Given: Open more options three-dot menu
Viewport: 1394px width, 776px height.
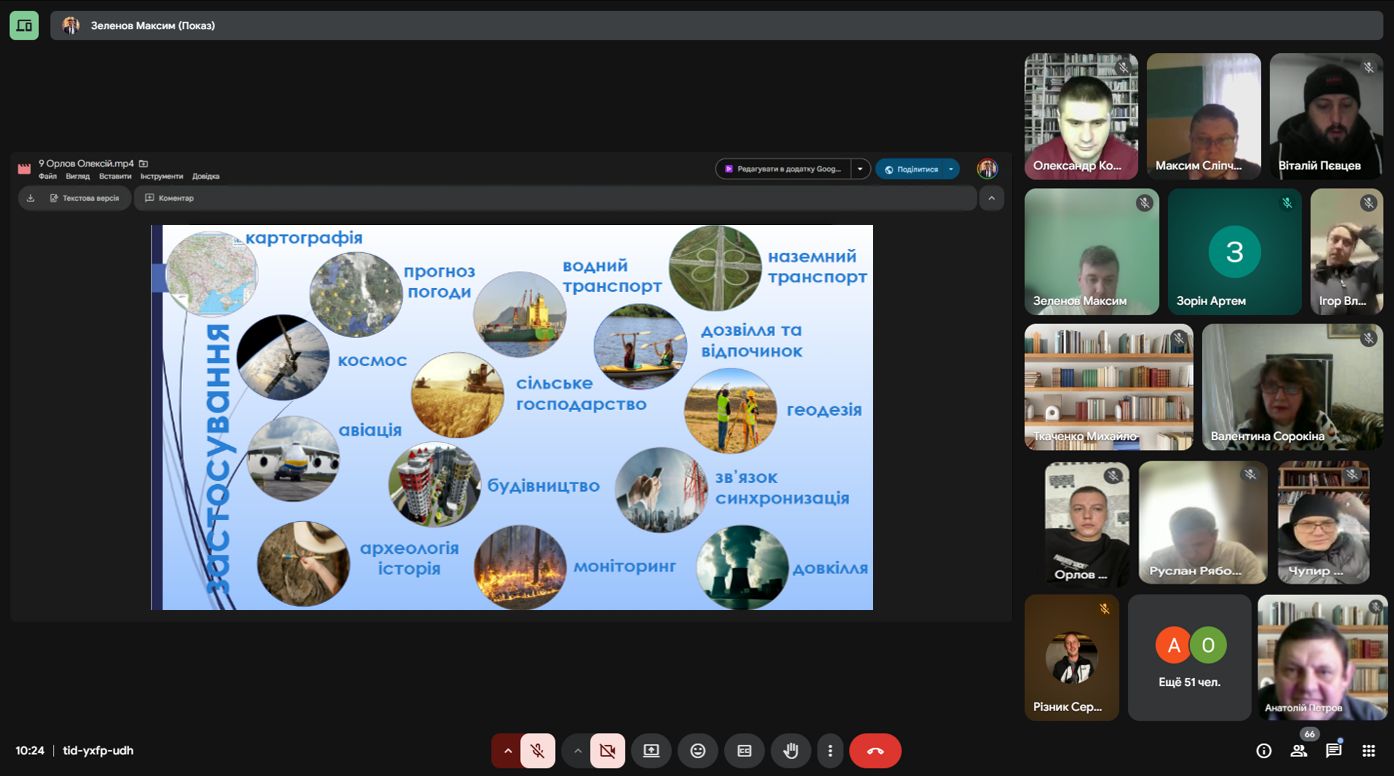Looking at the screenshot, I should coord(830,751).
